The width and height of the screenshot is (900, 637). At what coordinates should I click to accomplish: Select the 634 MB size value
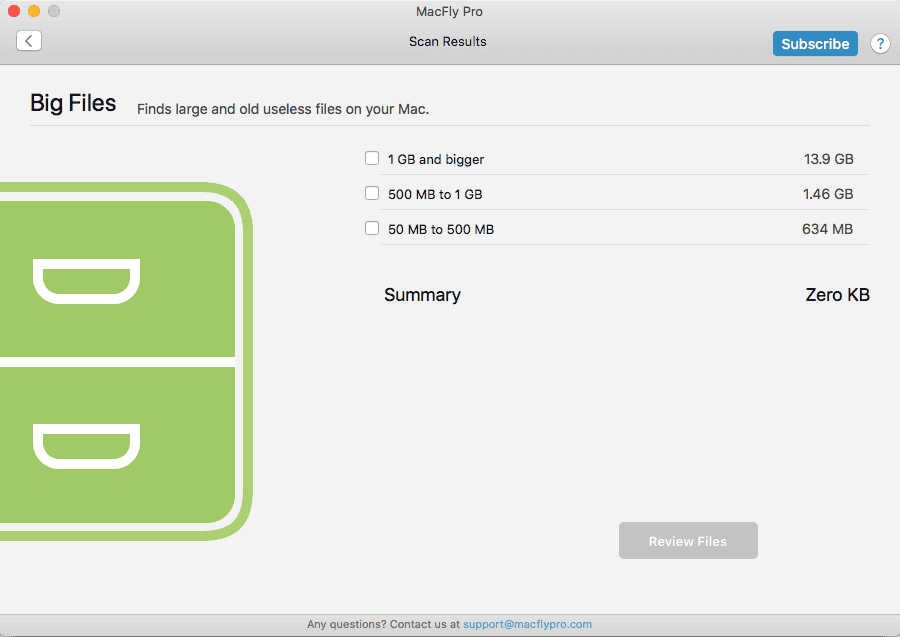pos(827,229)
